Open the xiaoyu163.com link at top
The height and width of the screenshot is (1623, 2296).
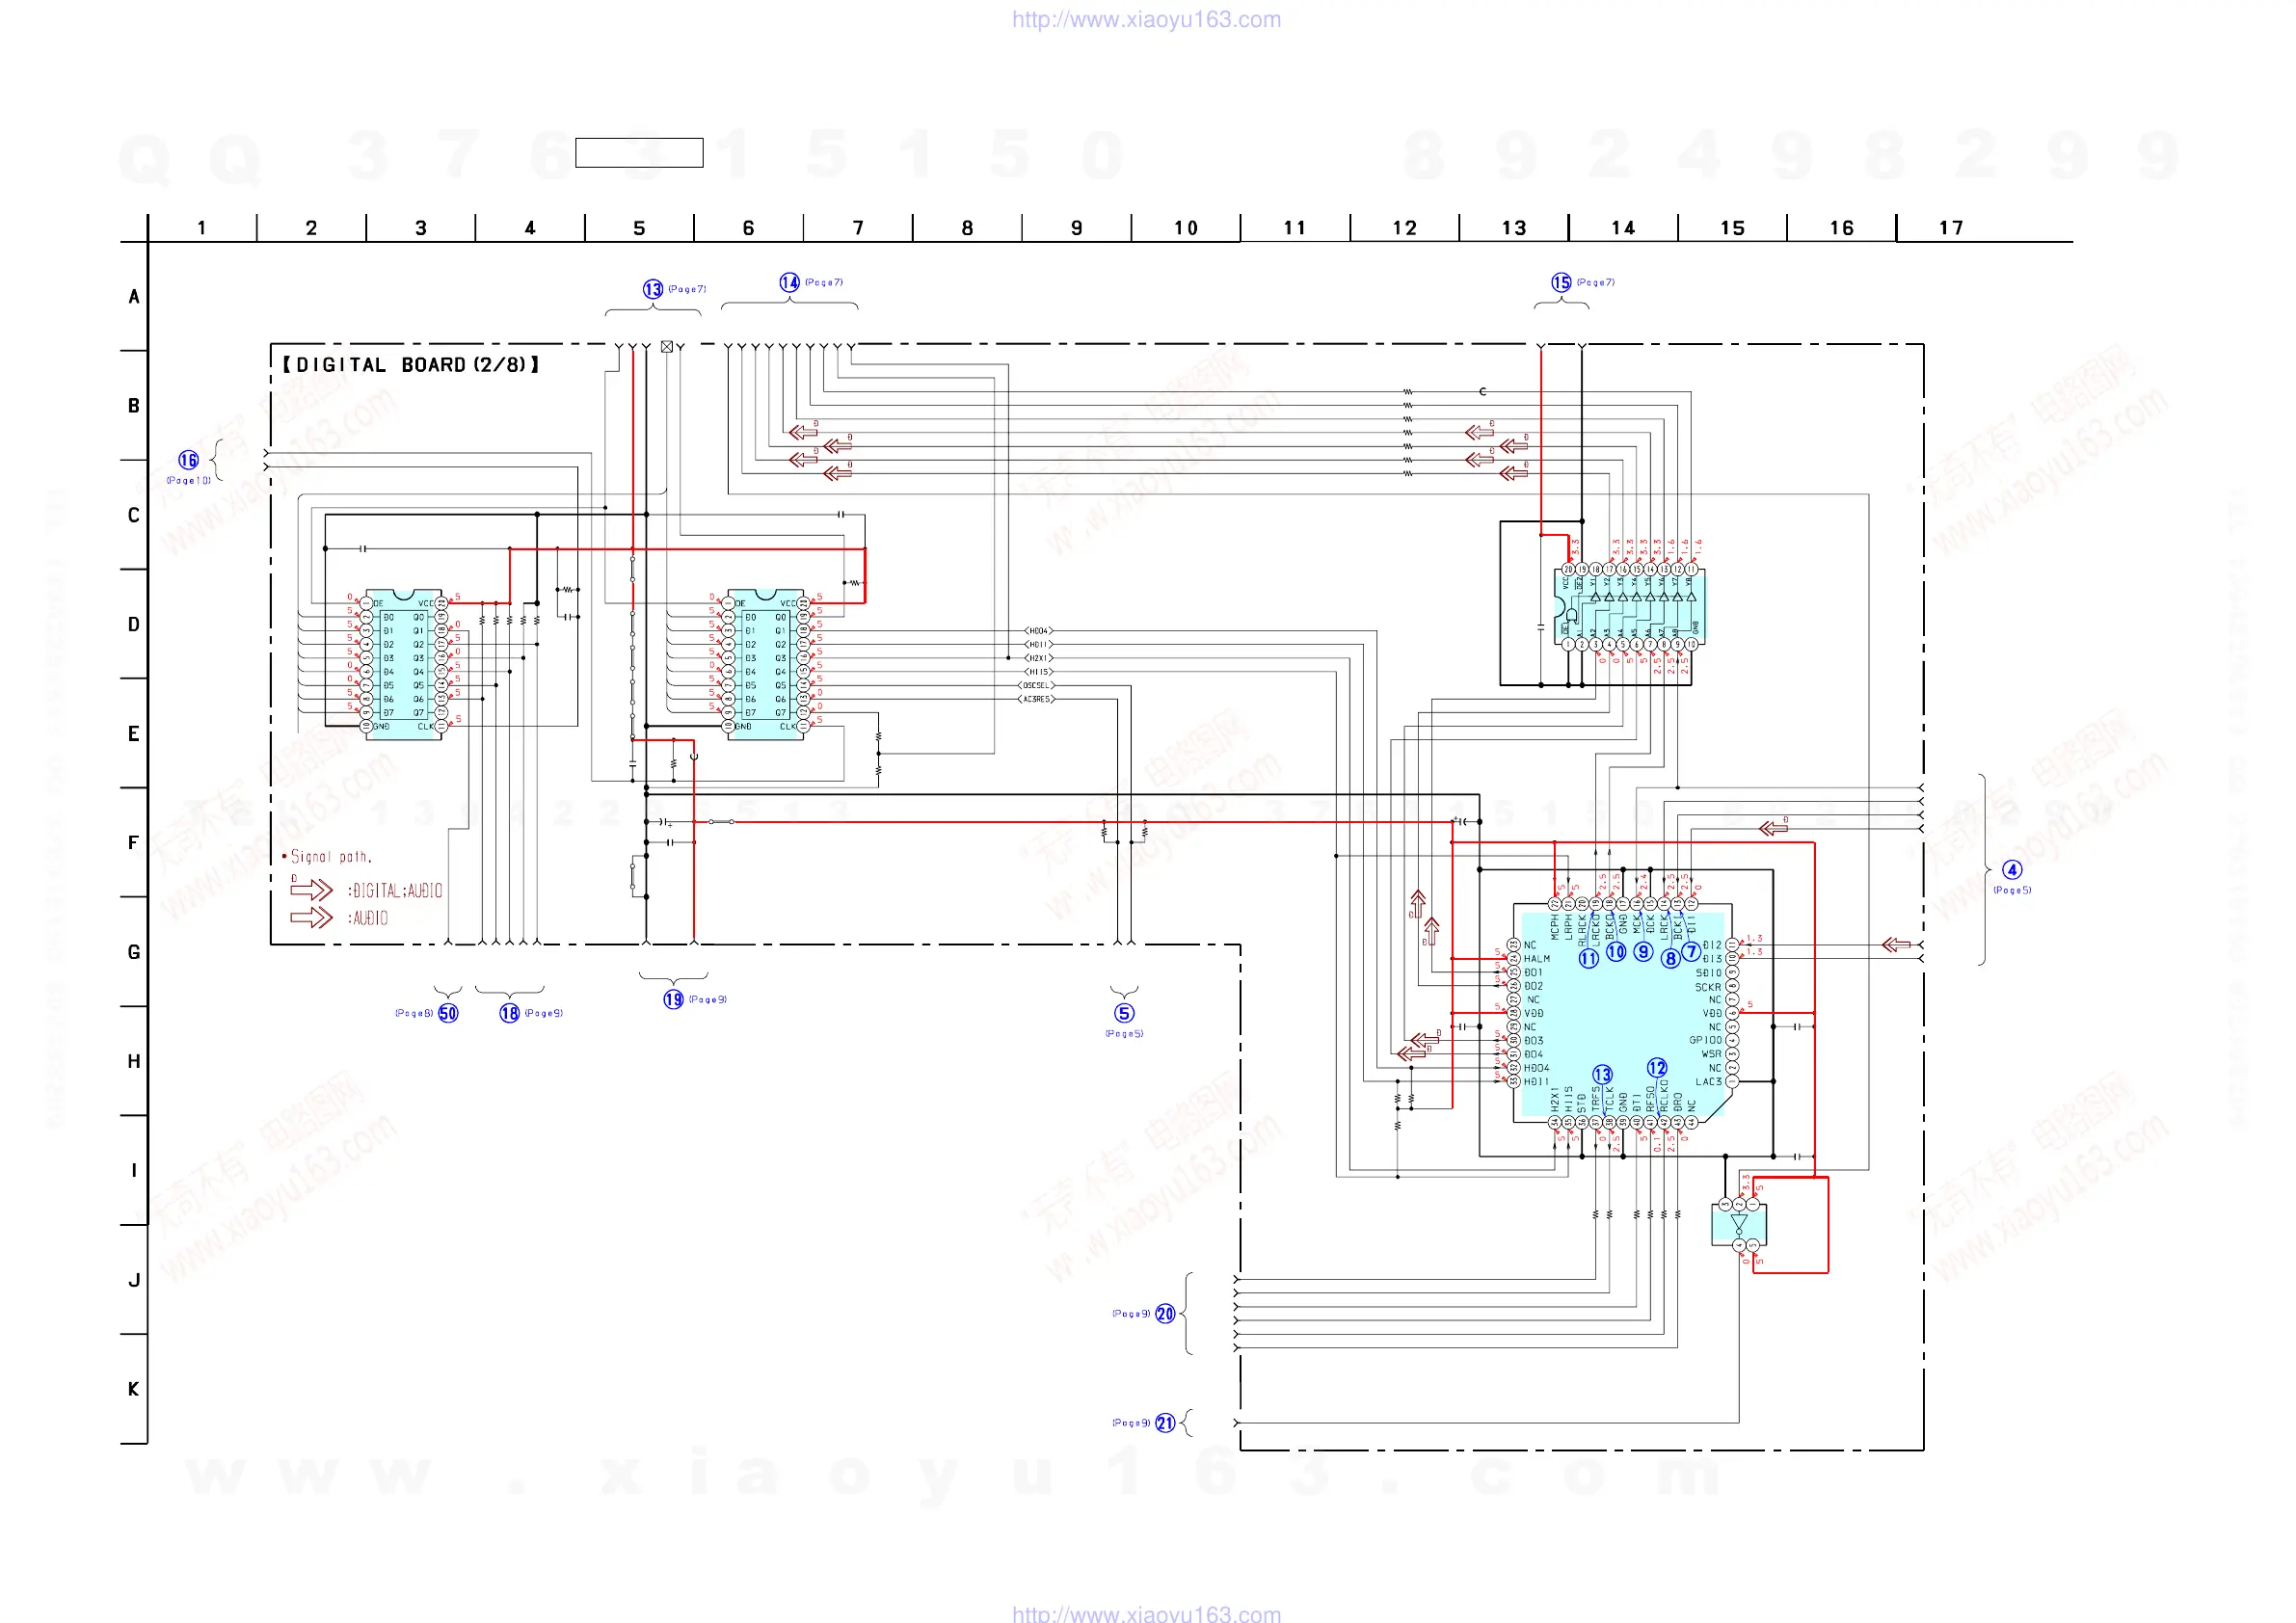[x=1146, y=19]
